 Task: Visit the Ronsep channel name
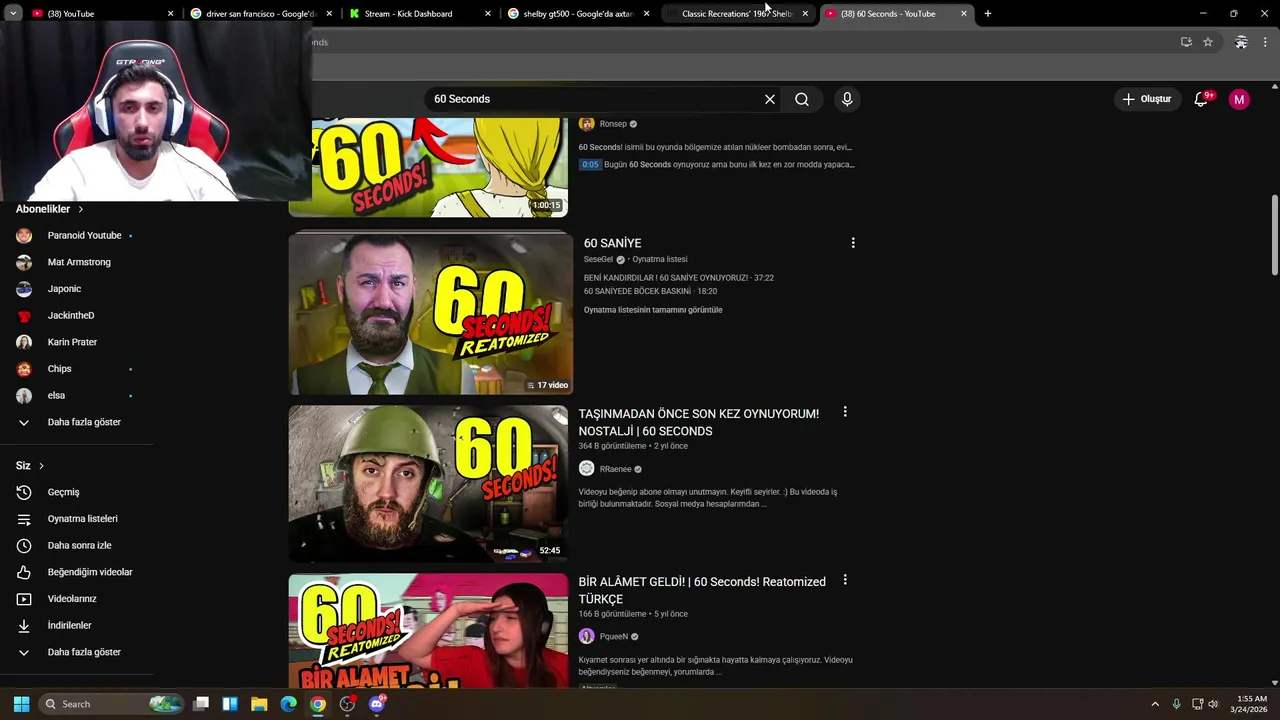click(x=613, y=124)
